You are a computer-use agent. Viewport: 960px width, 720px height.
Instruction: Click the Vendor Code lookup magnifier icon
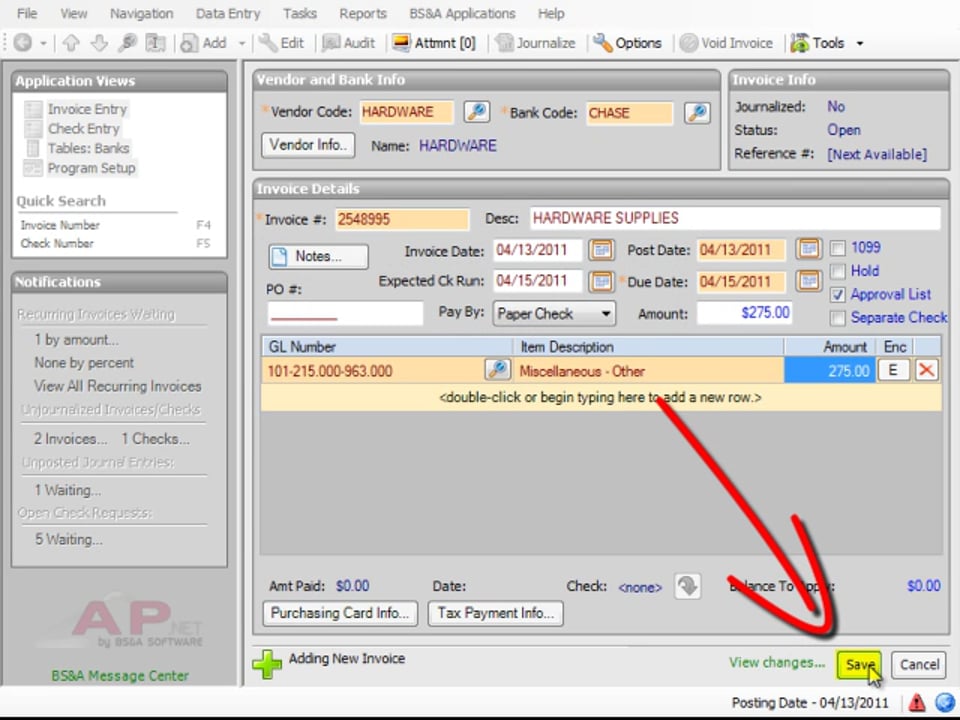click(x=476, y=112)
